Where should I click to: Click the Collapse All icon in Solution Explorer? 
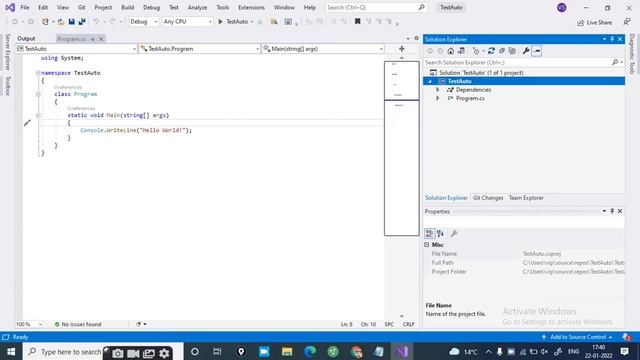click(502, 51)
